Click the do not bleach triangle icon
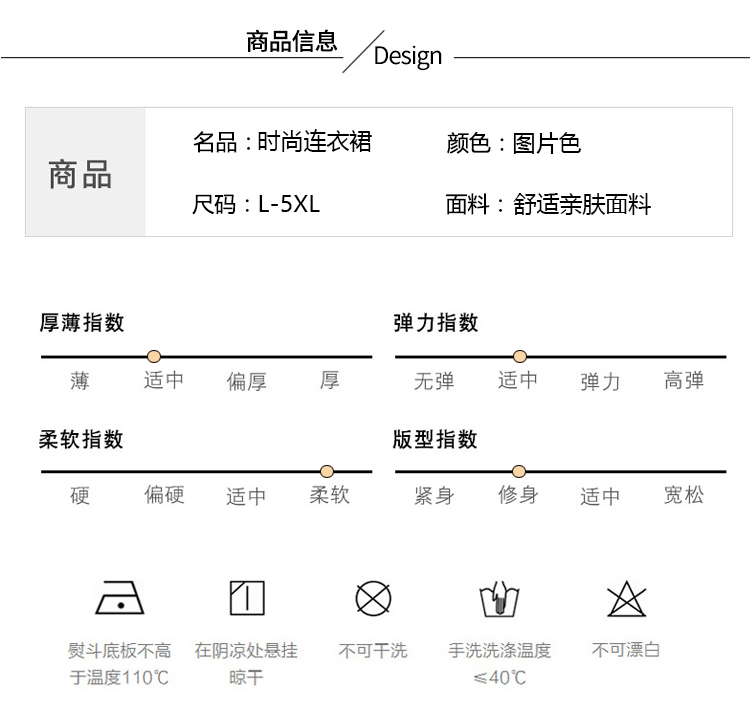750x707 pixels. point(626,599)
